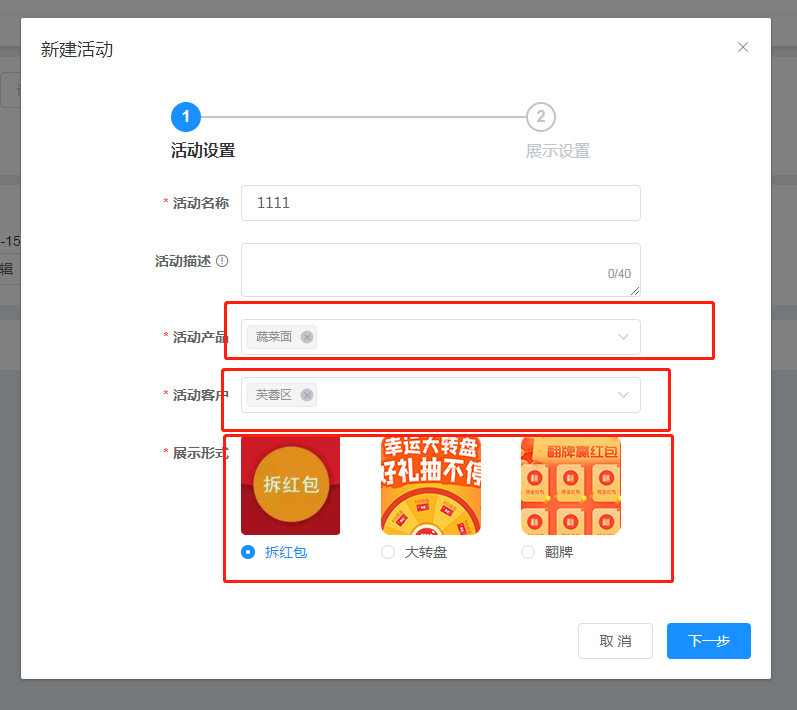
Task: Click step 1 circle 活动设置
Action: point(186,117)
